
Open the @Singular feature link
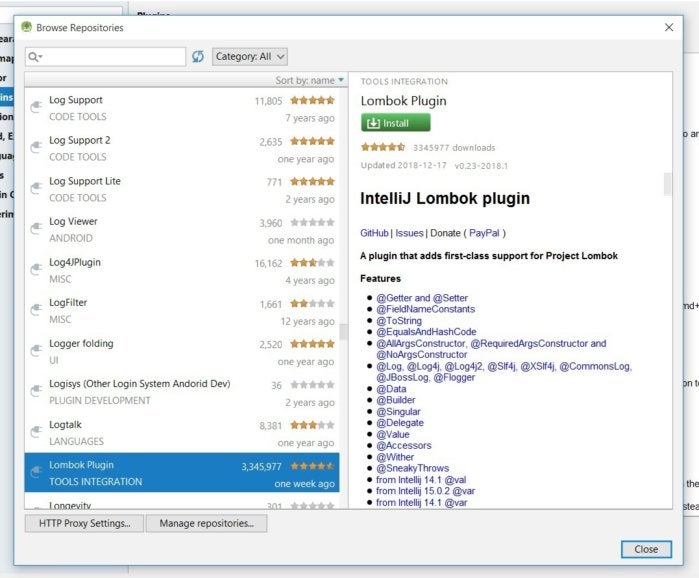tap(398, 411)
